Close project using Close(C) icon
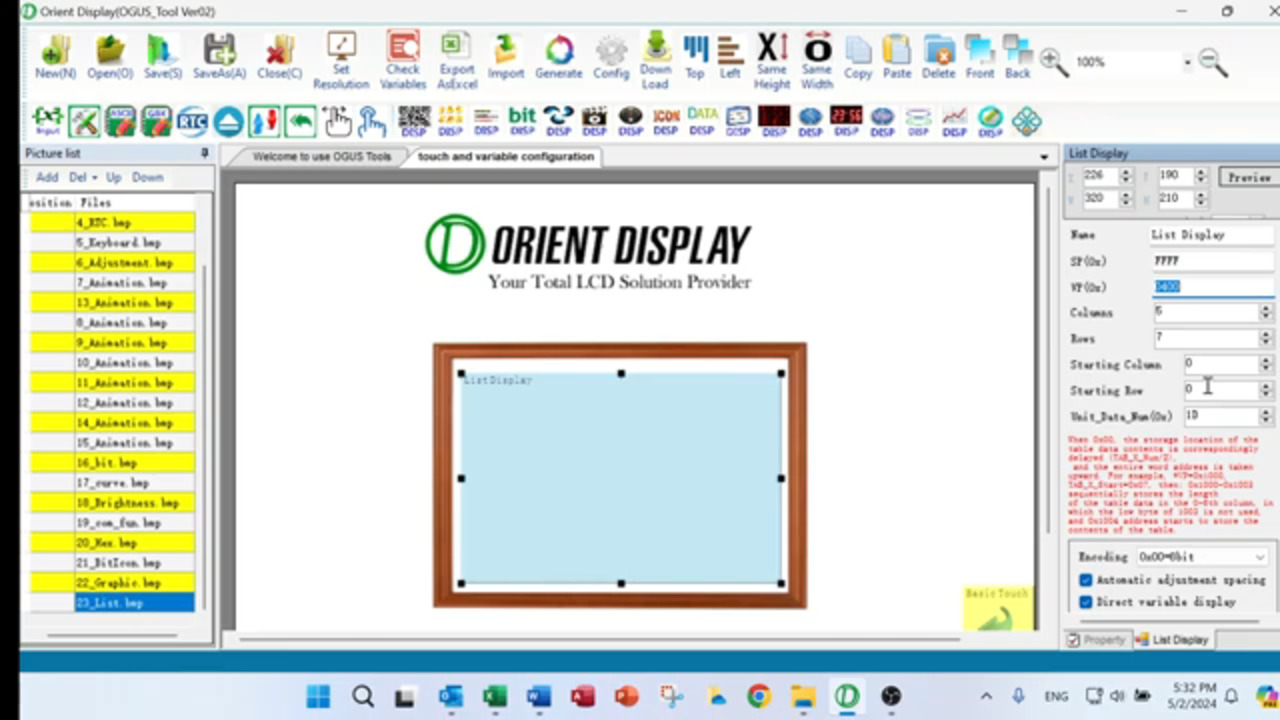1280x720 pixels. [x=279, y=57]
